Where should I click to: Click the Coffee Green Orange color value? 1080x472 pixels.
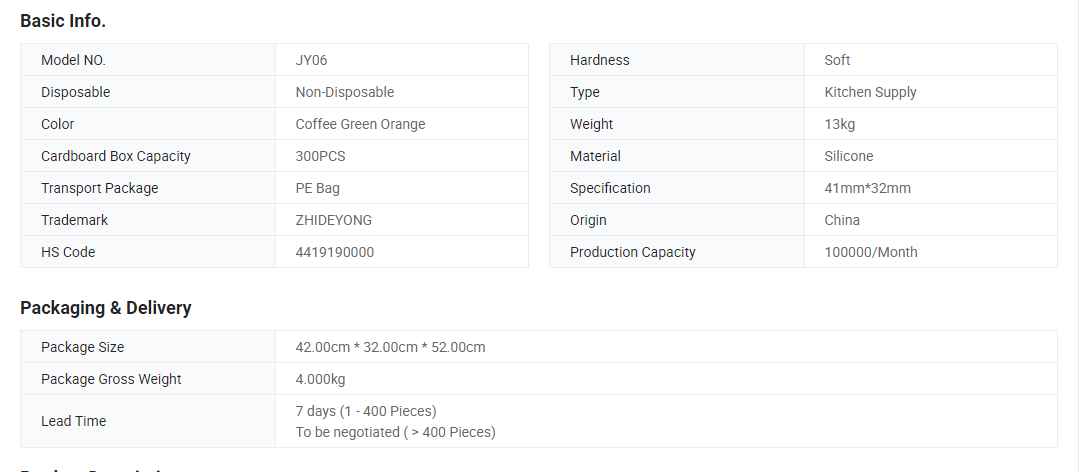coord(360,124)
